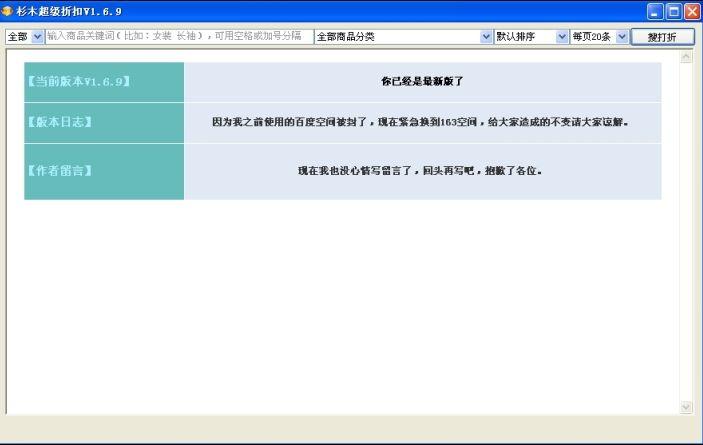The height and width of the screenshot is (445, 703).
Task: Select the 【作者留言】 header cell
Action: pyautogui.click(x=104, y=171)
